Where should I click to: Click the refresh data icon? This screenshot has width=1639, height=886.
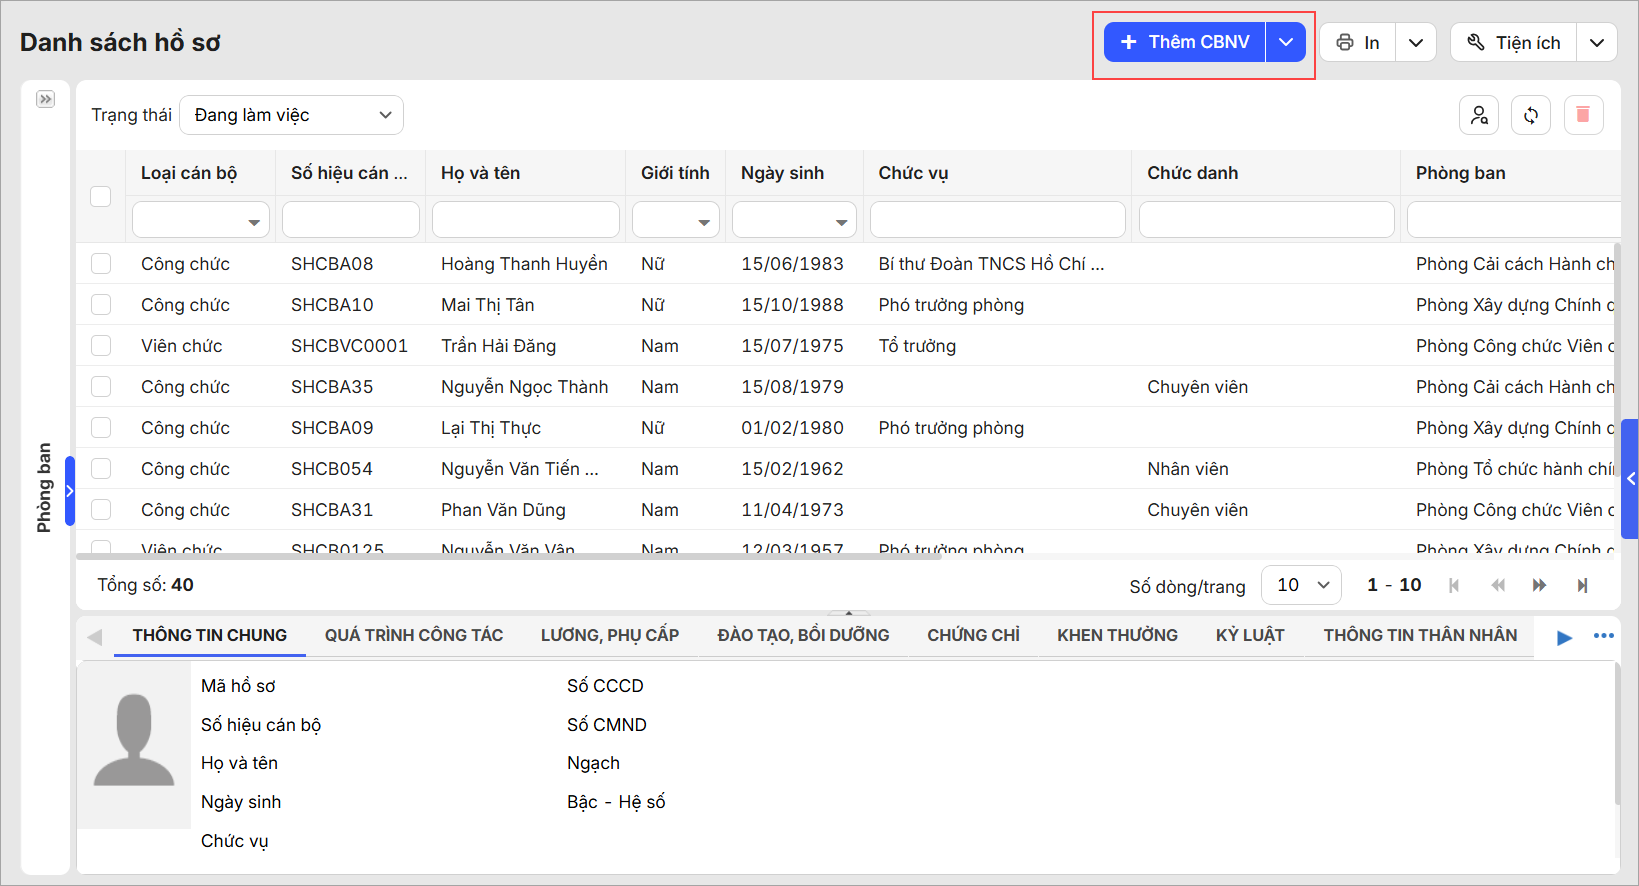(x=1531, y=115)
